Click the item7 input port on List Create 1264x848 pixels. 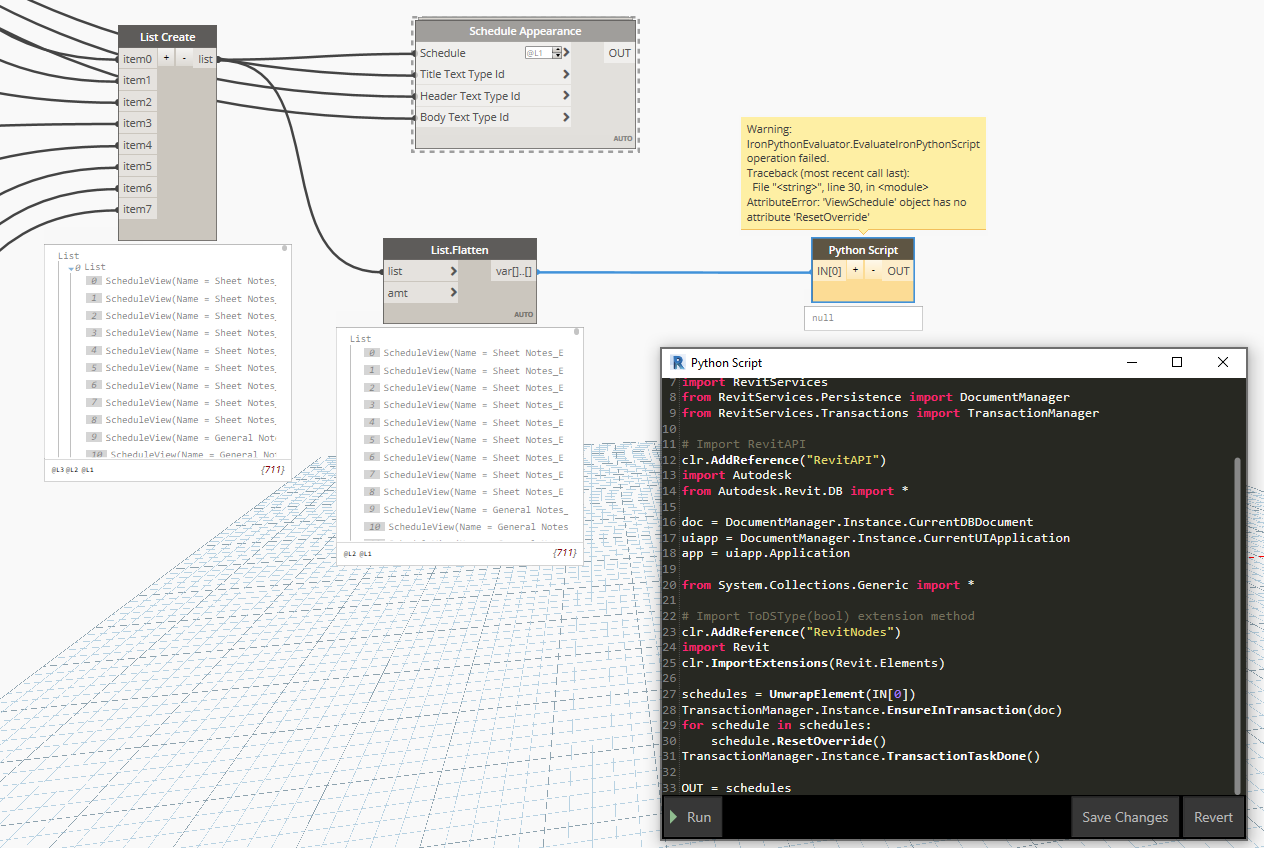point(137,209)
